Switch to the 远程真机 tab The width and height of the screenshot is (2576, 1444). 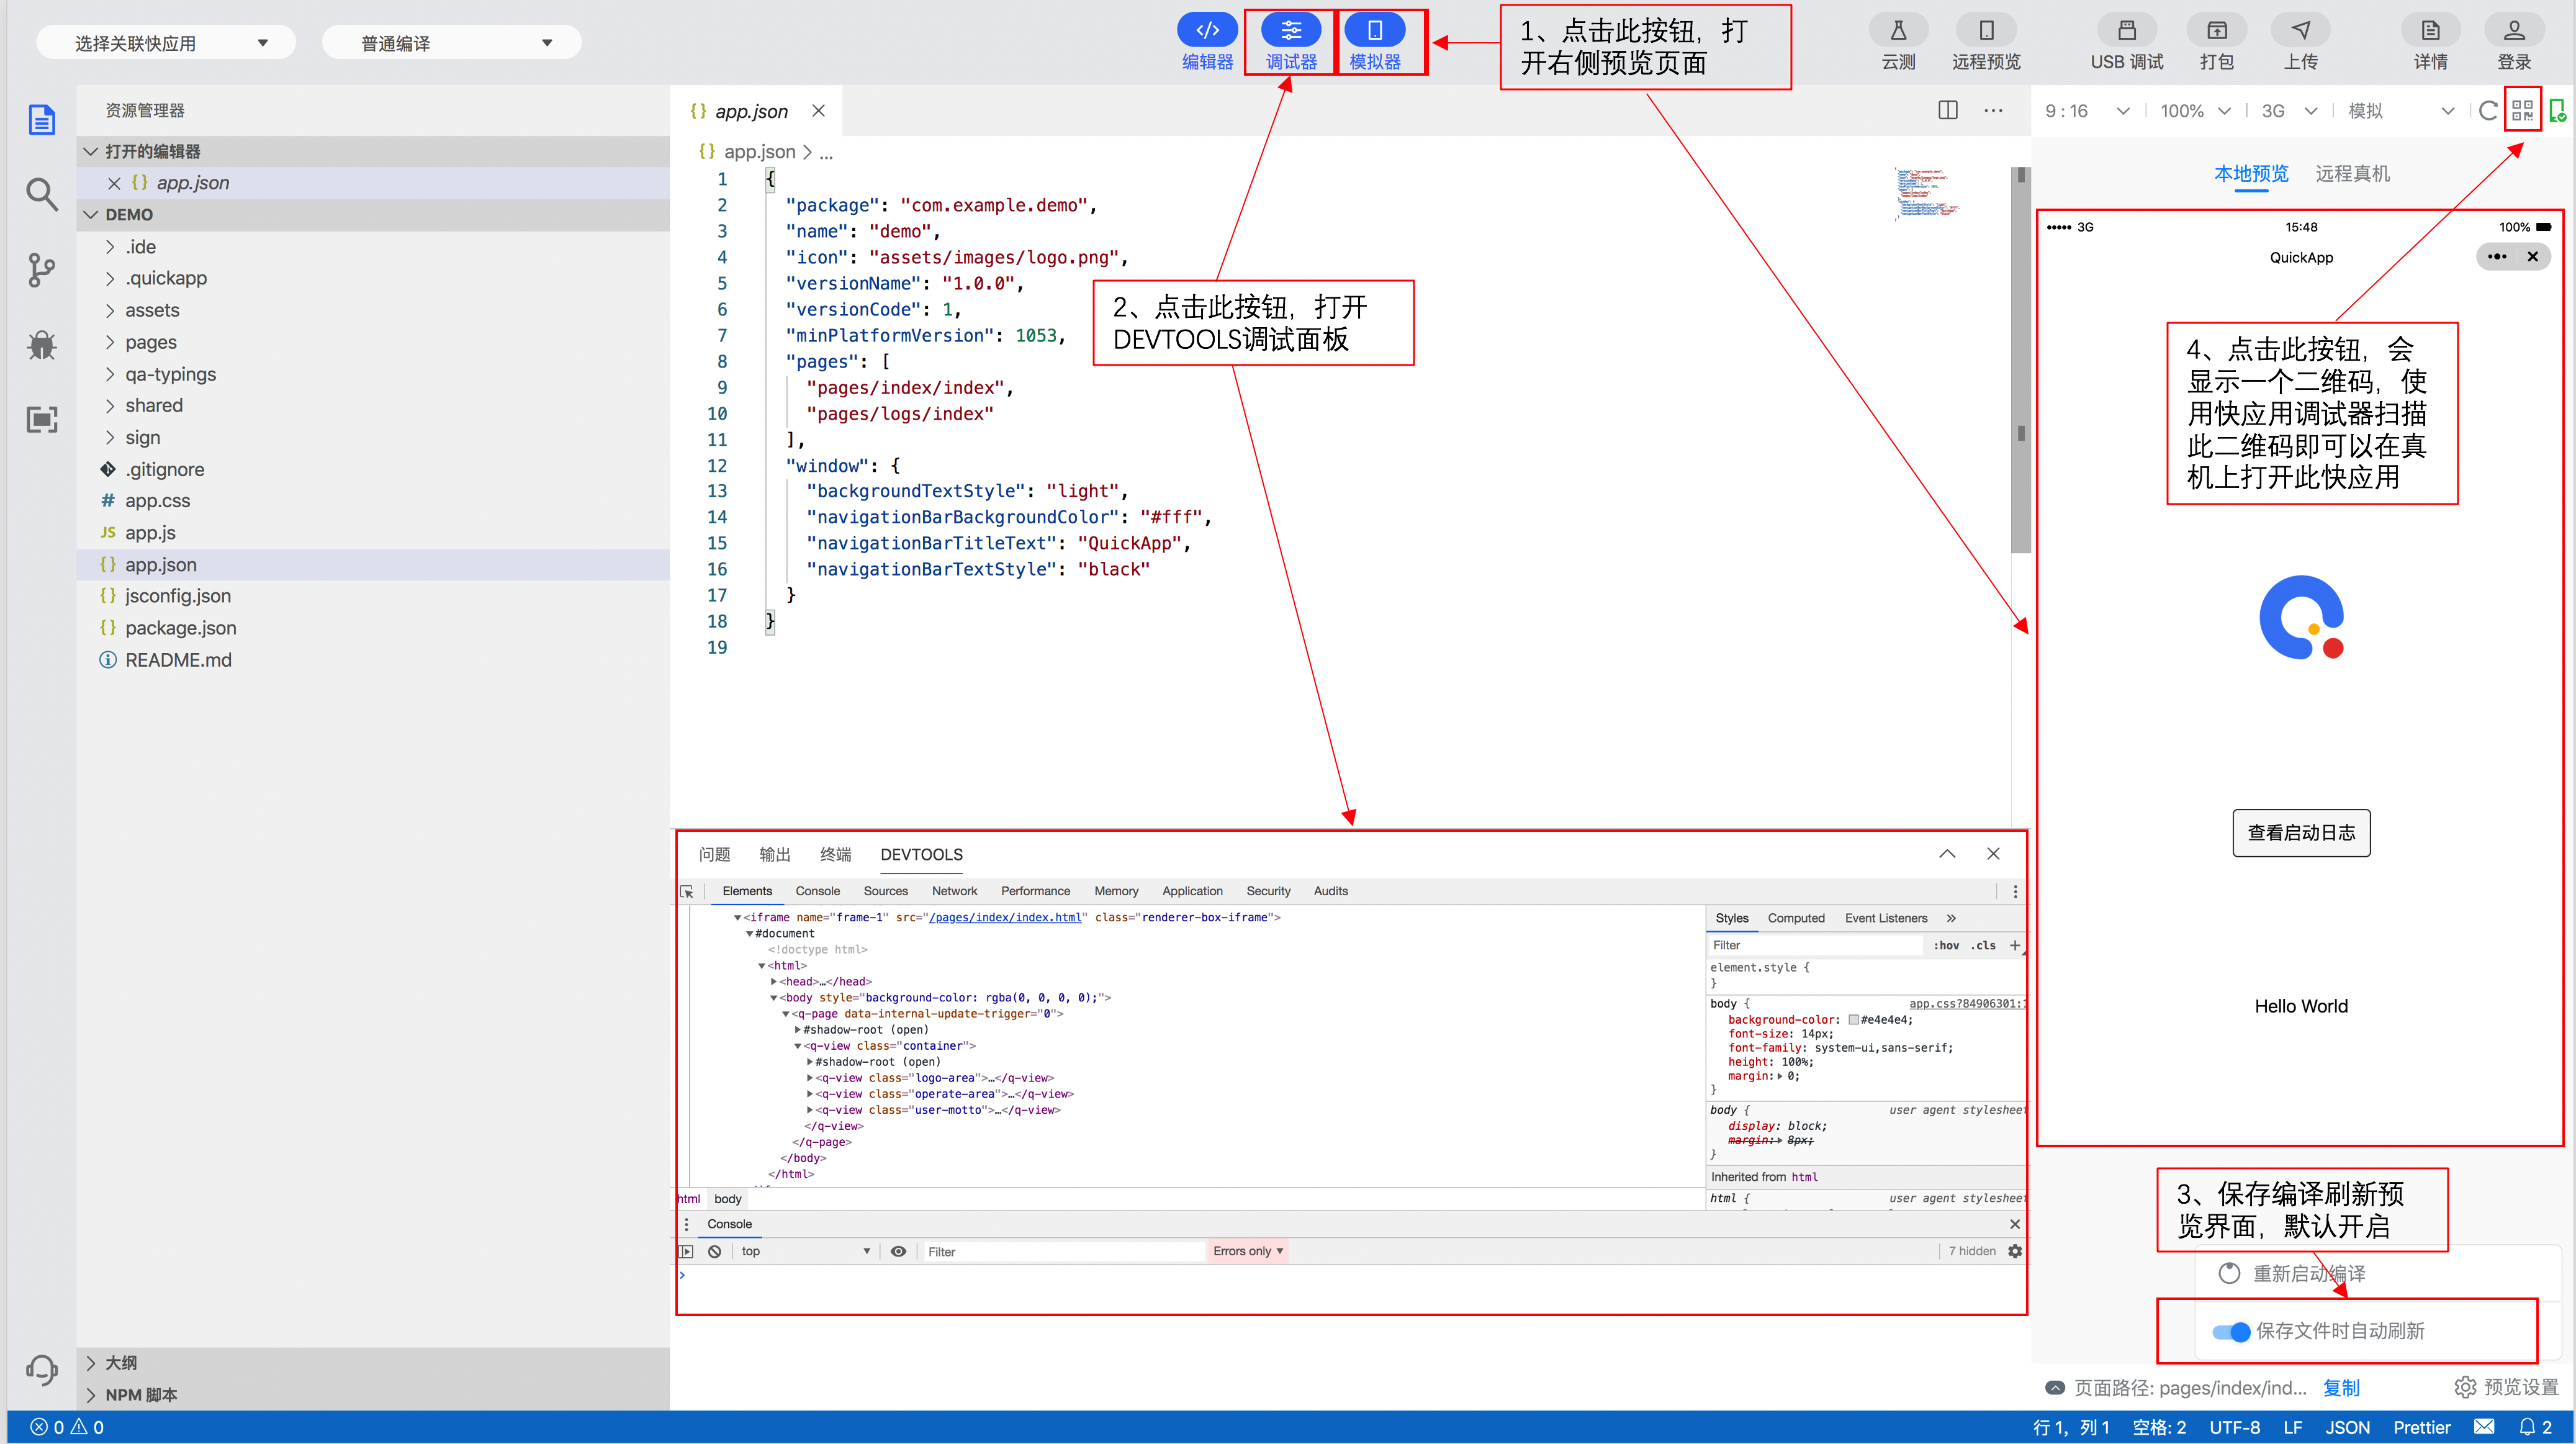pos(2352,174)
